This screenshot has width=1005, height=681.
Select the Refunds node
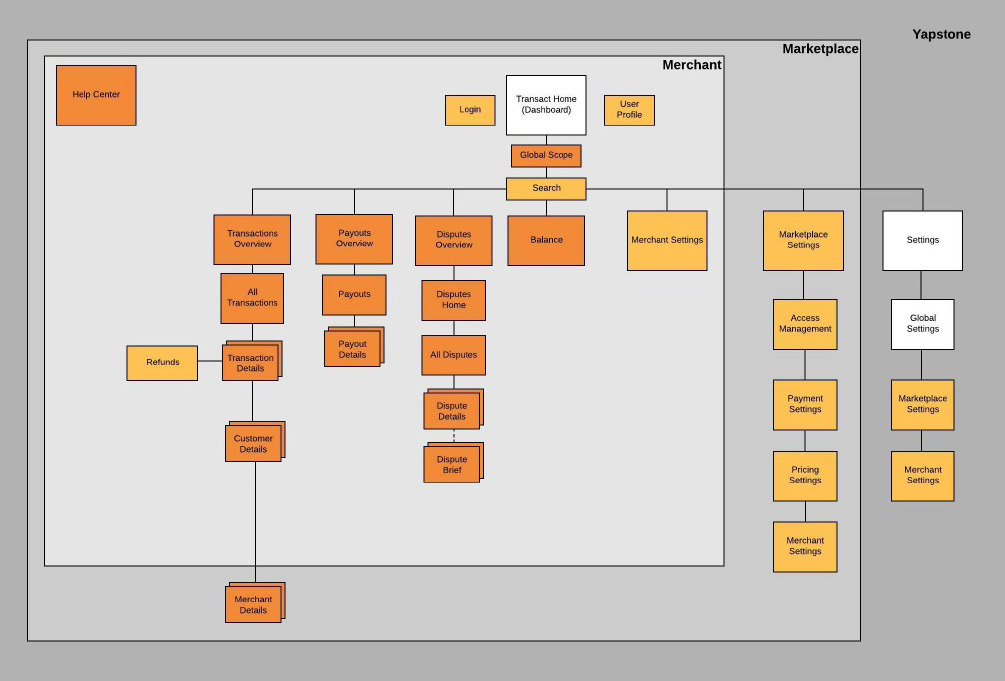tap(162, 363)
